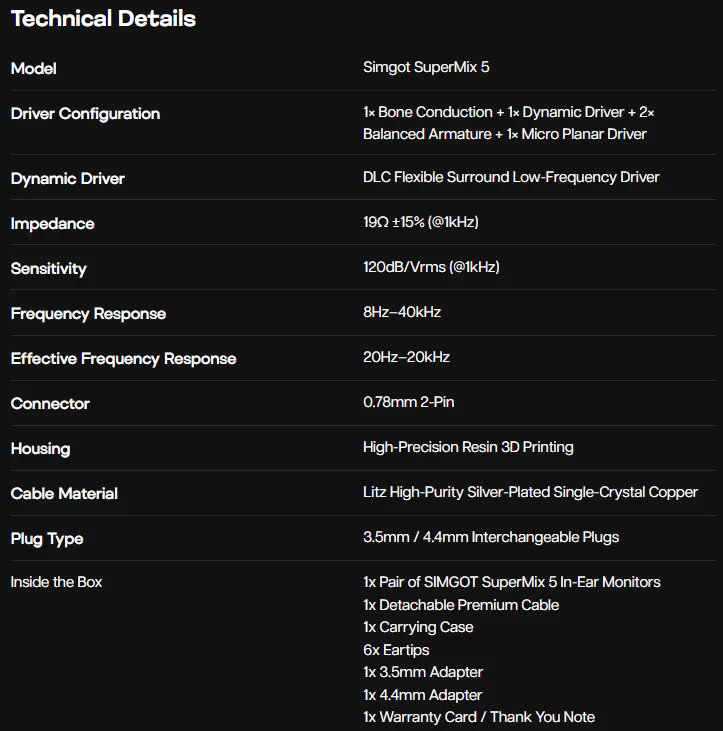Click the 0.78mm 2-Pin connector value
Image resolution: width=723 pixels, height=731 pixels.
[x=408, y=402]
